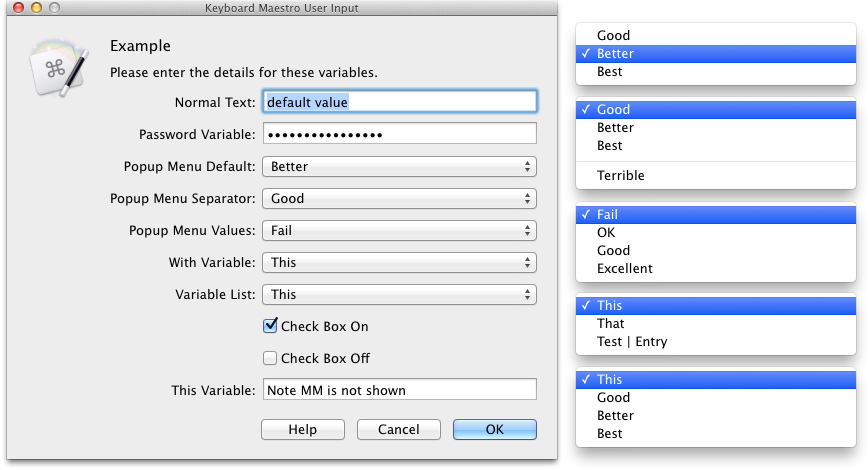868x470 pixels.
Task: Choose the Test | Entry menu item
Action: coord(716,342)
